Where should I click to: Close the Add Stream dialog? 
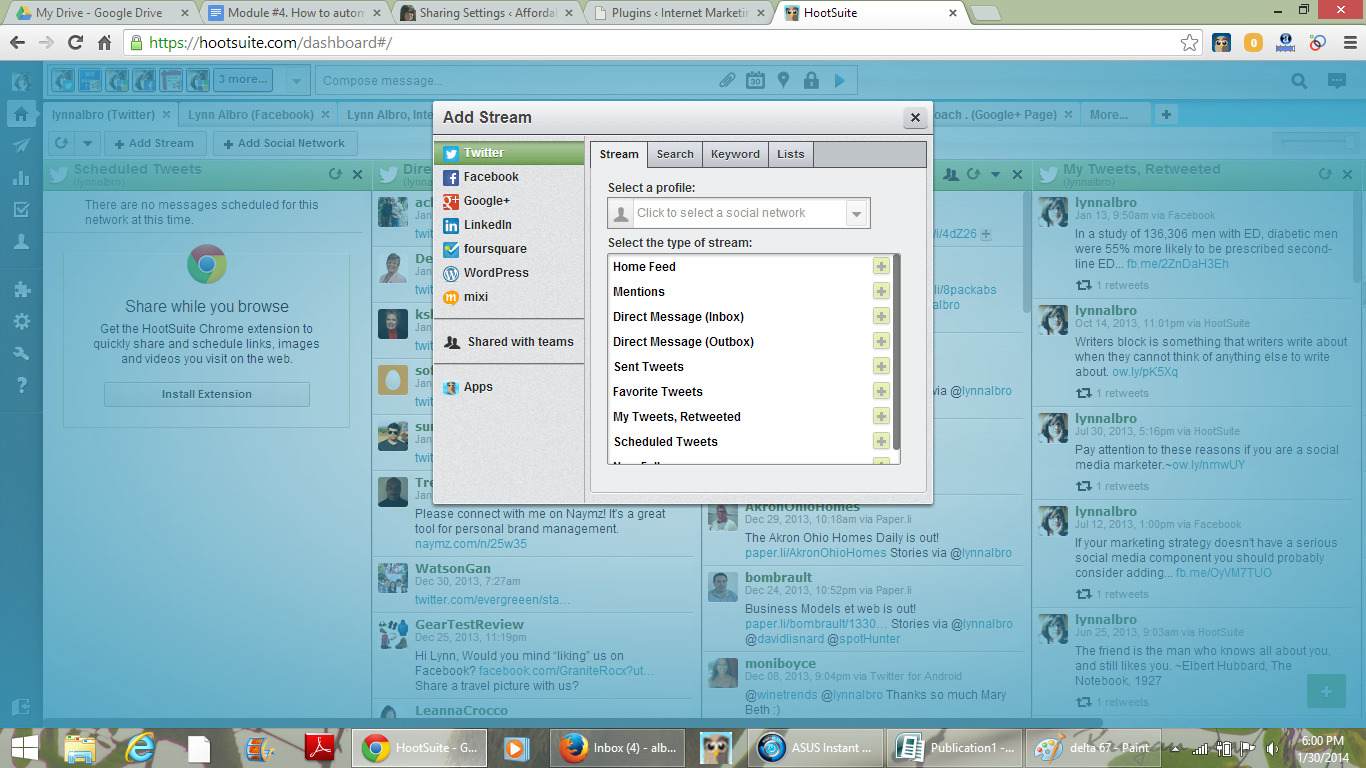914,117
